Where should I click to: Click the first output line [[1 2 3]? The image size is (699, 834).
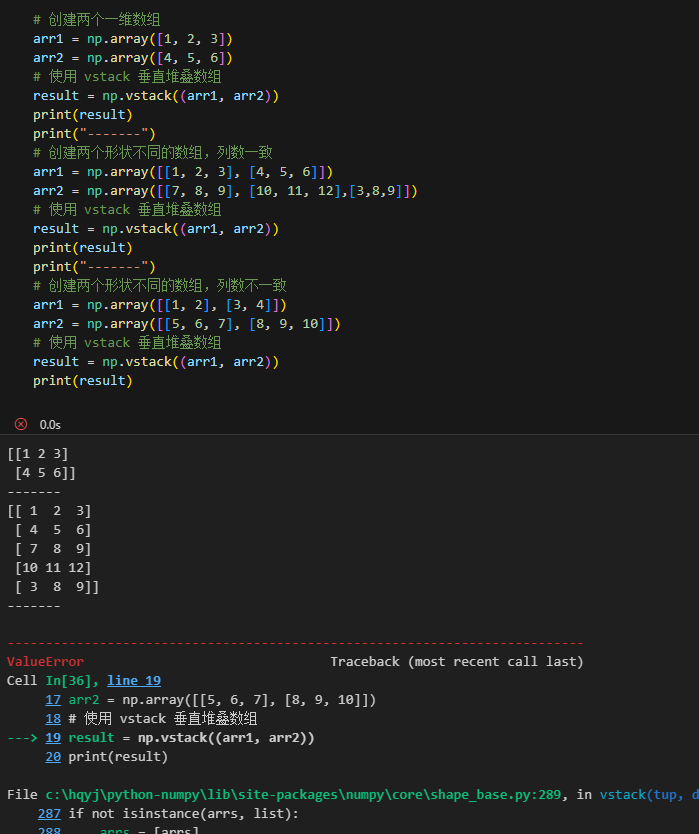point(37,454)
